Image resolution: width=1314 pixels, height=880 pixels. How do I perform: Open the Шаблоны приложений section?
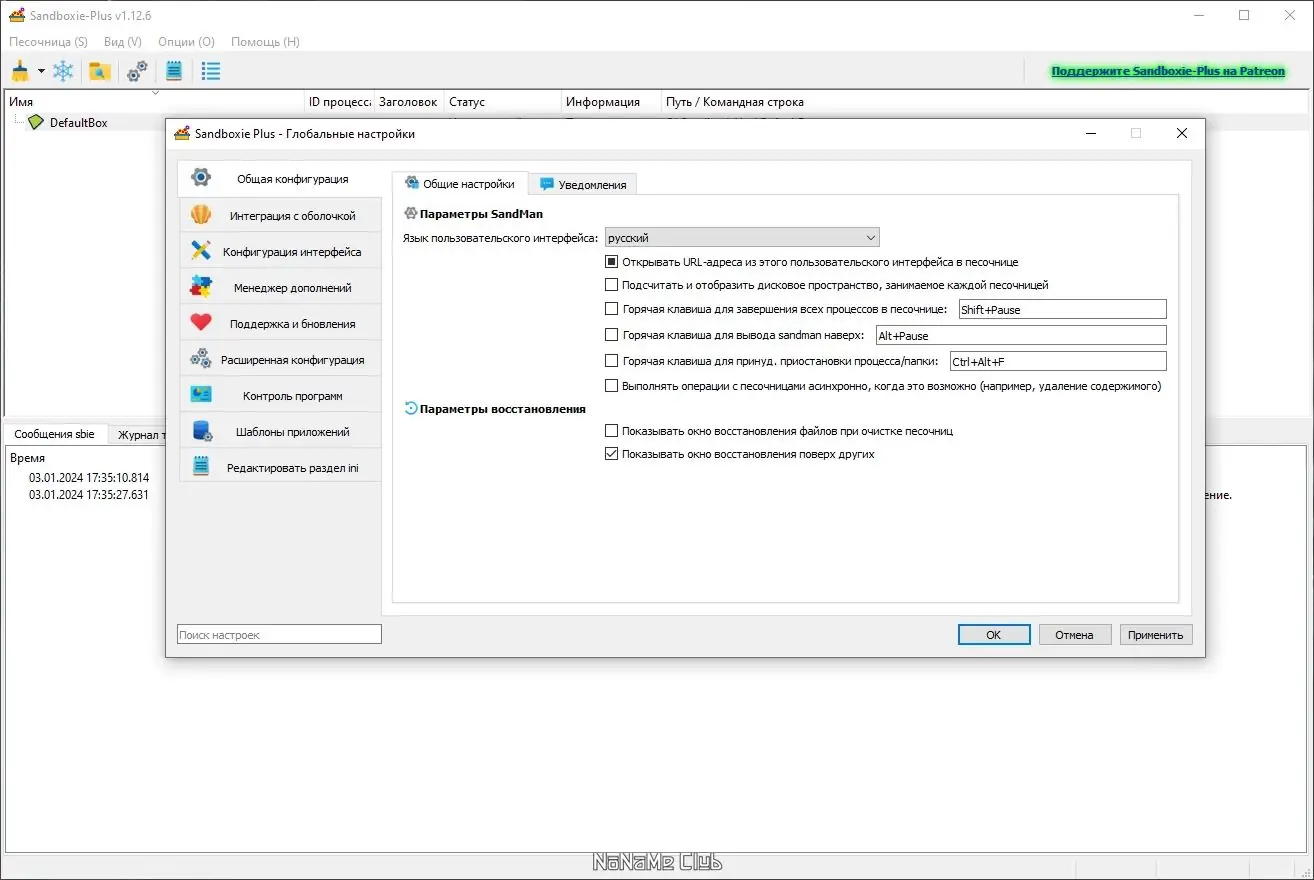click(x=280, y=431)
